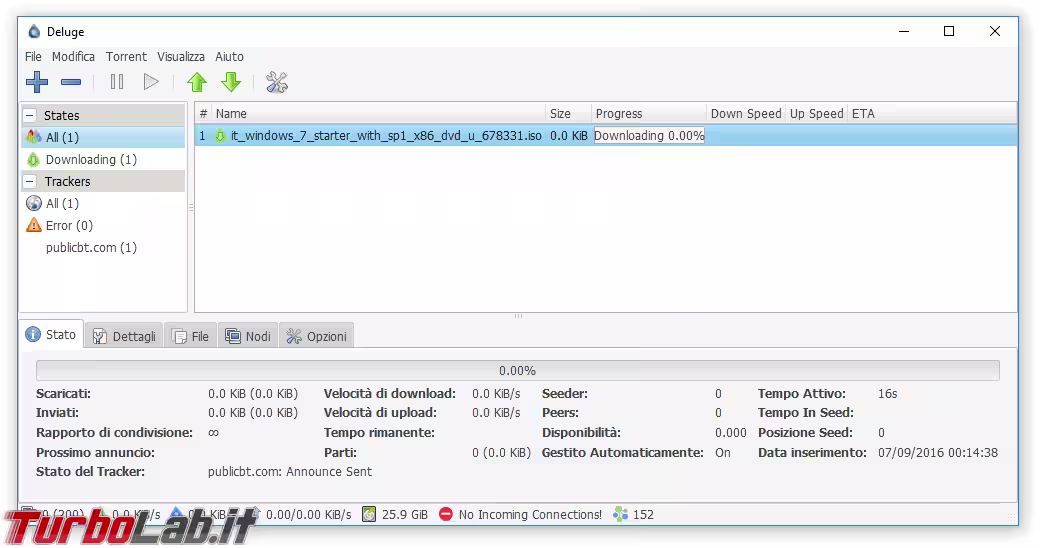Collapse the Trackers section in the sidebar
Screen dimensions: 1040x548
coord(30,181)
